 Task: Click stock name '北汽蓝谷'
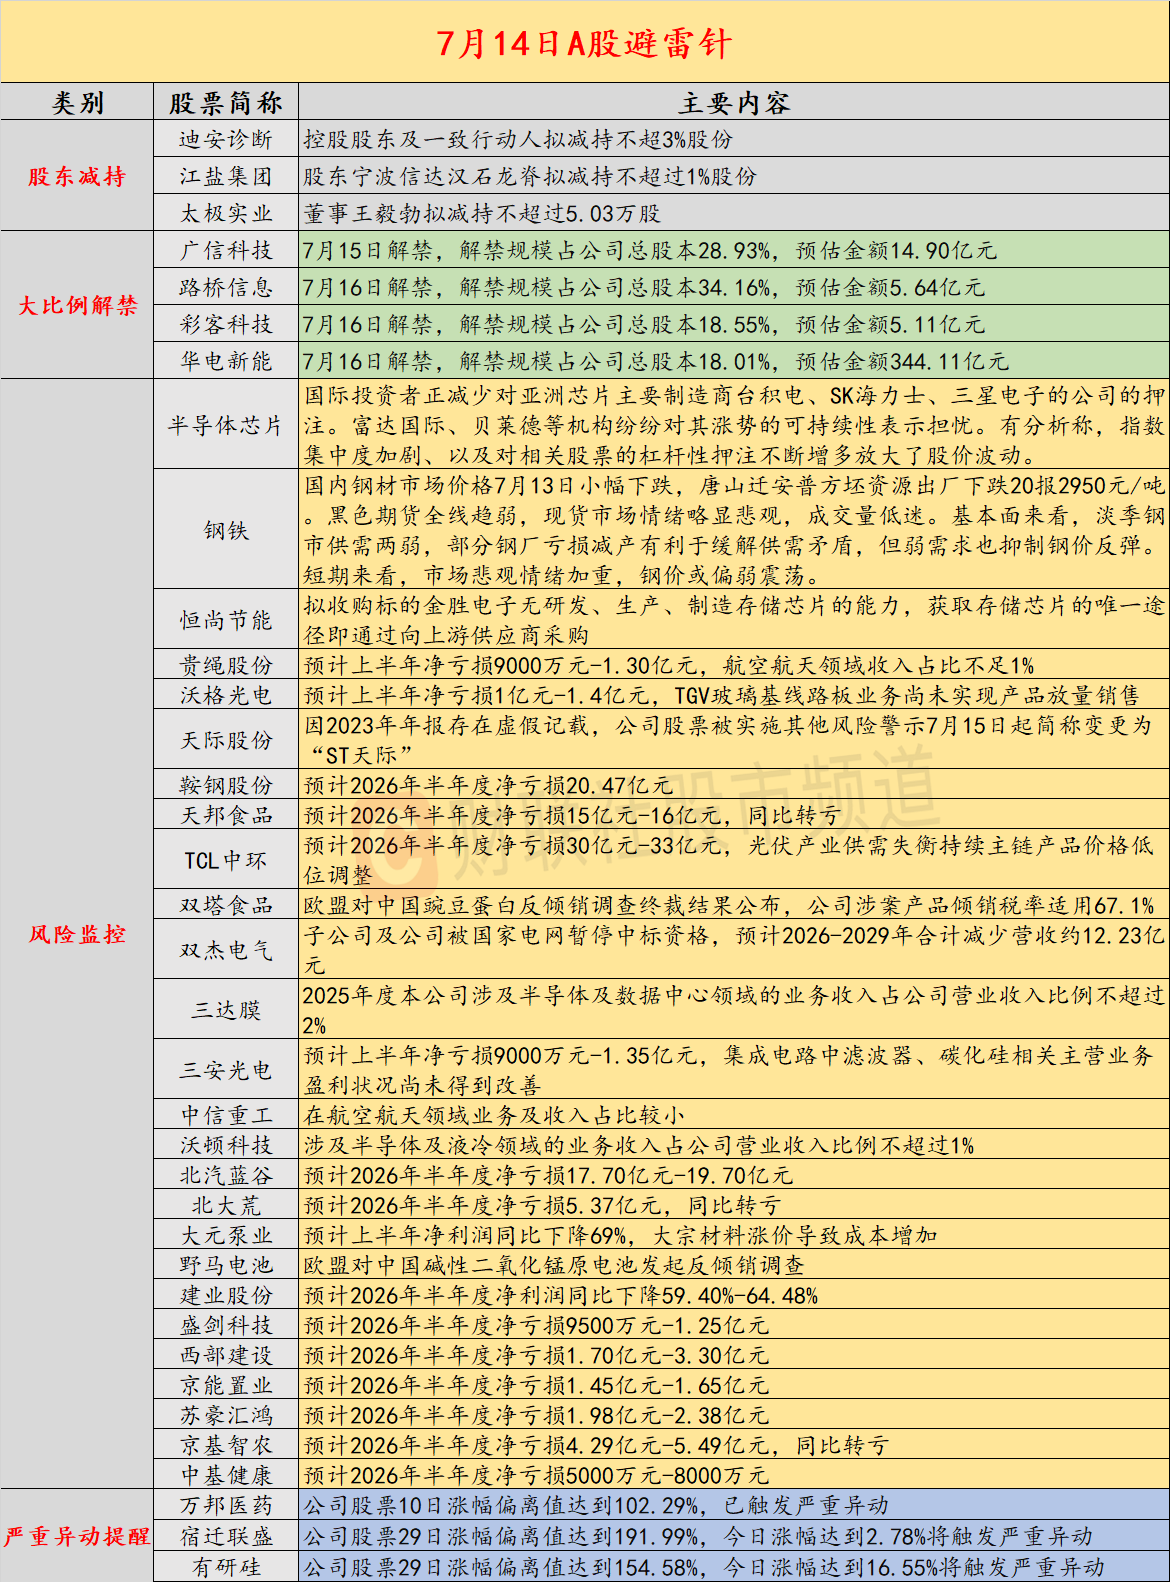(226, 1175)
